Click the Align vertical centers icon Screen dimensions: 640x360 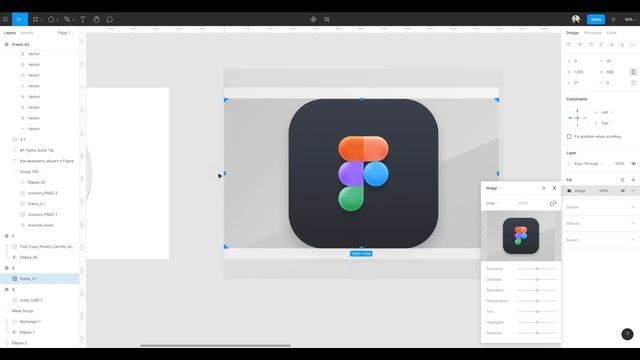612,44
